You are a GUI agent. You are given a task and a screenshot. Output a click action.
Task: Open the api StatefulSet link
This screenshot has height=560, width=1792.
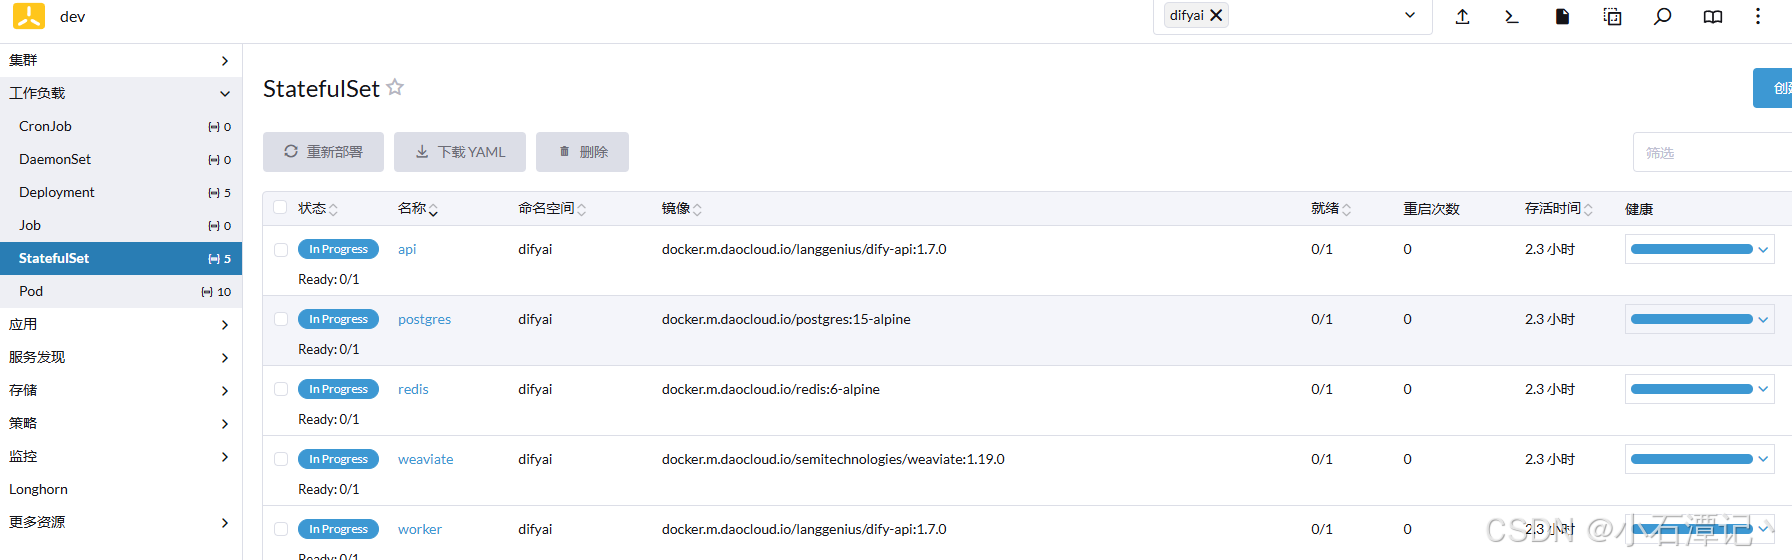pyautogui.click(x=407, y=249)
